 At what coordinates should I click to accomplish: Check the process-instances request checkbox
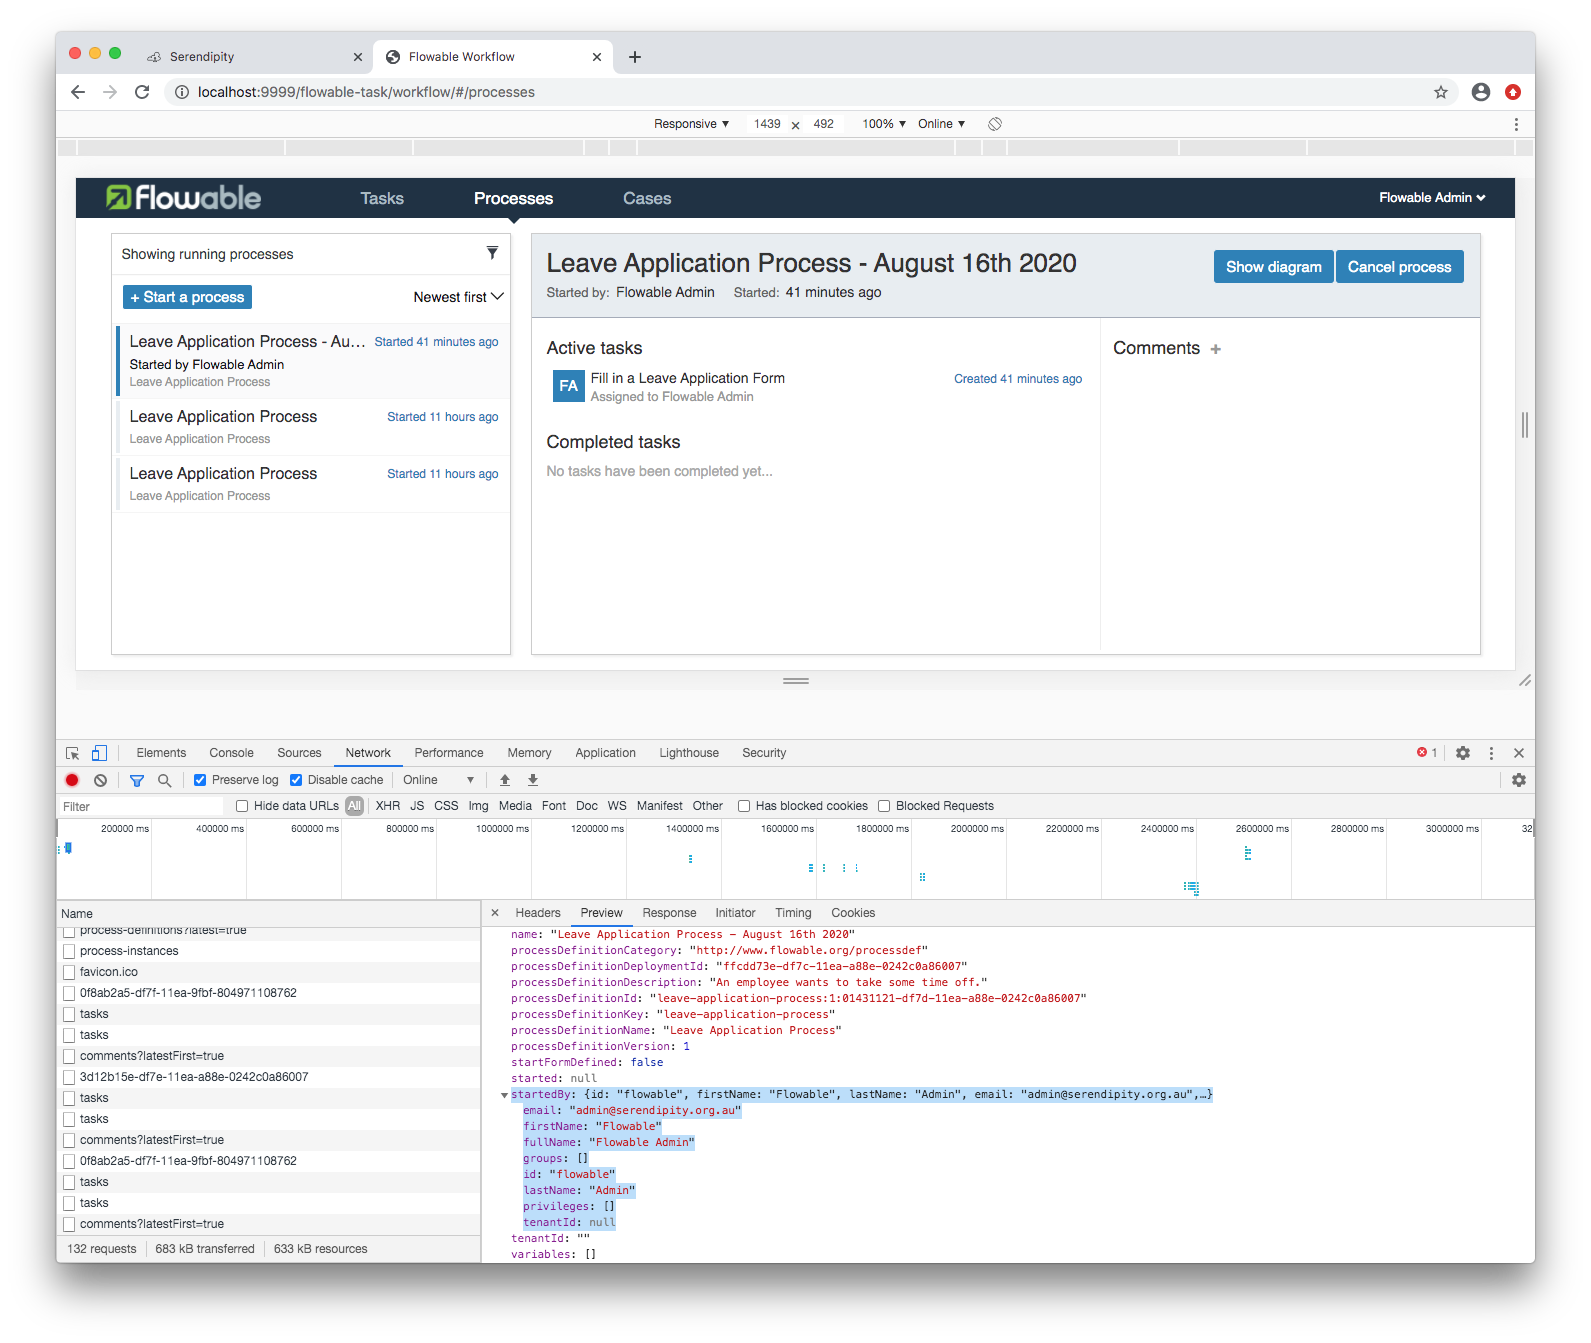point(69,951)
